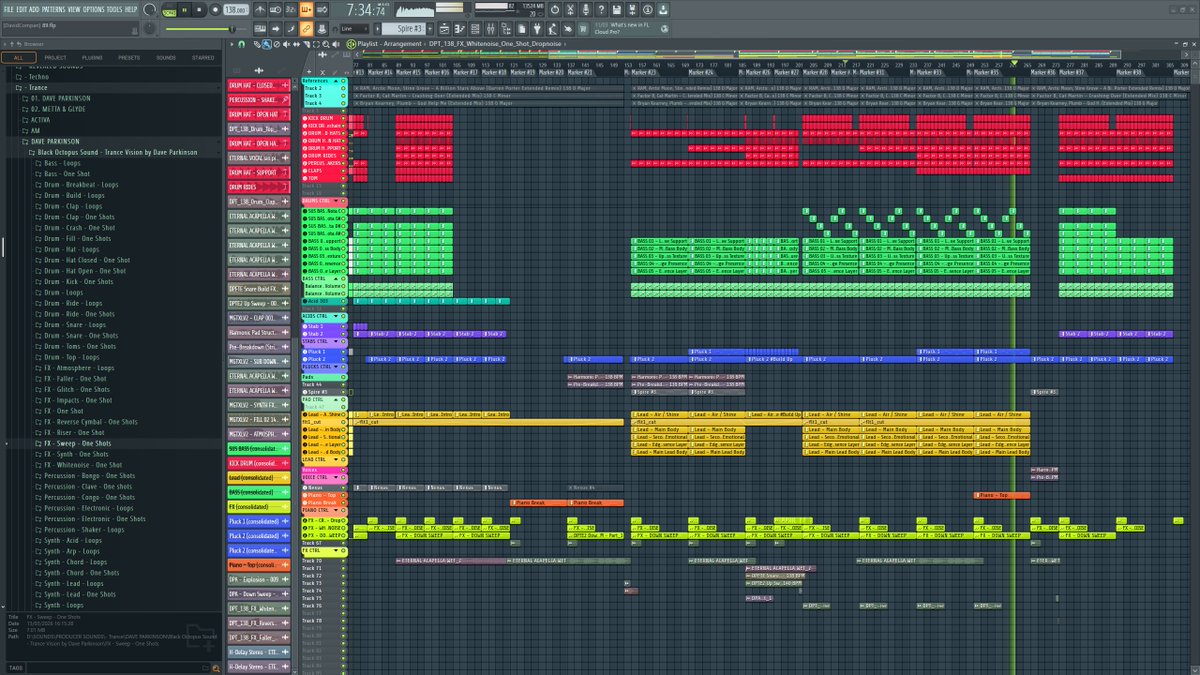The height and width of the screenshot is (675, 1200).
Task: Enable the wait for input recording icon
Action: tap(275, 9)
